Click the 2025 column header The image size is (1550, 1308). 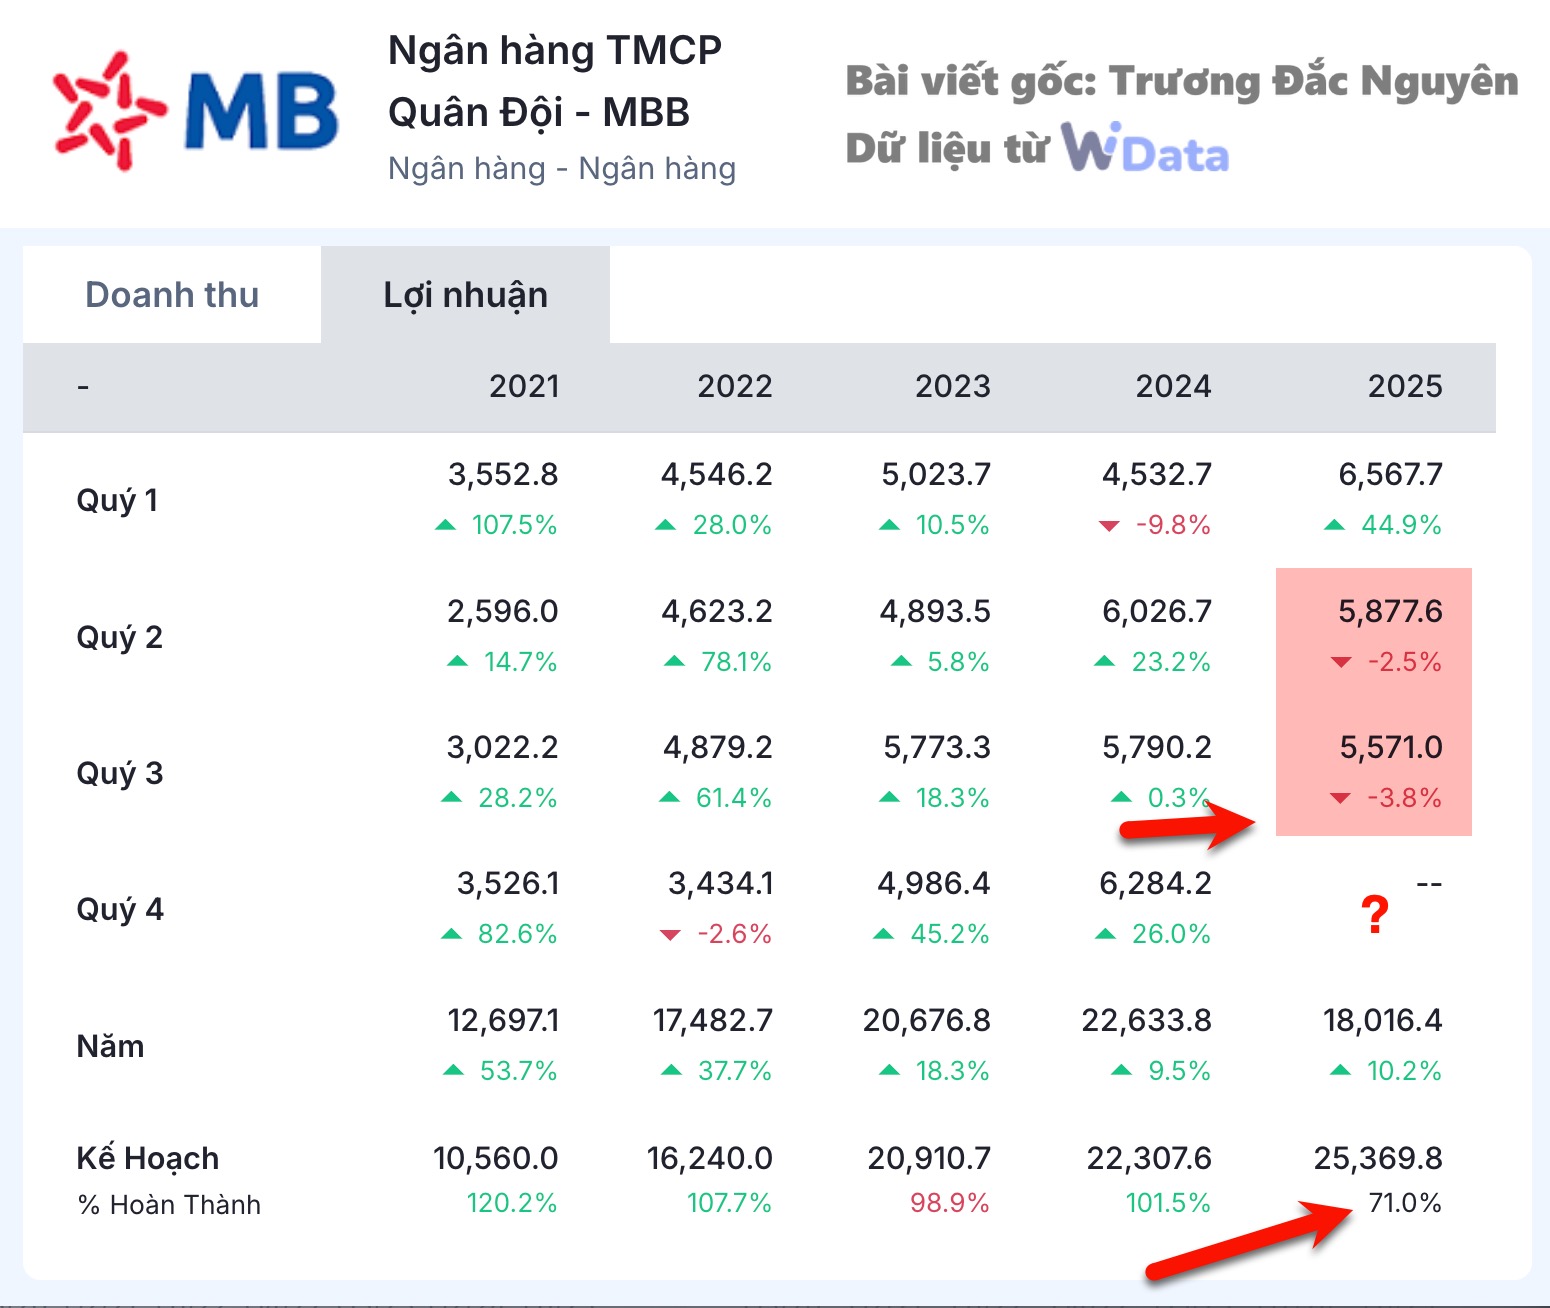coord(1405,386)
